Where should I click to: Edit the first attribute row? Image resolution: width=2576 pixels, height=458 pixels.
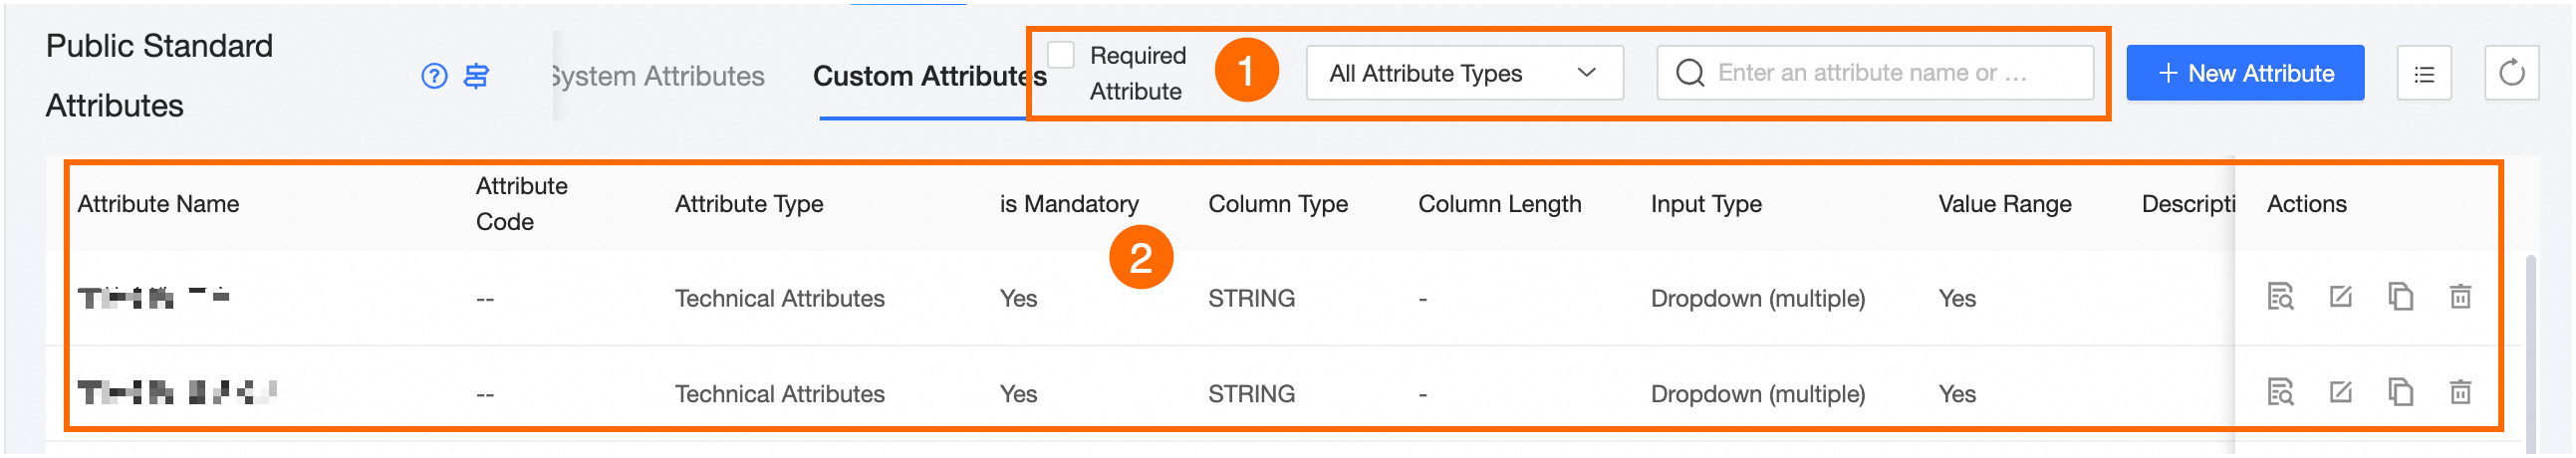(x=2340, y=297)
